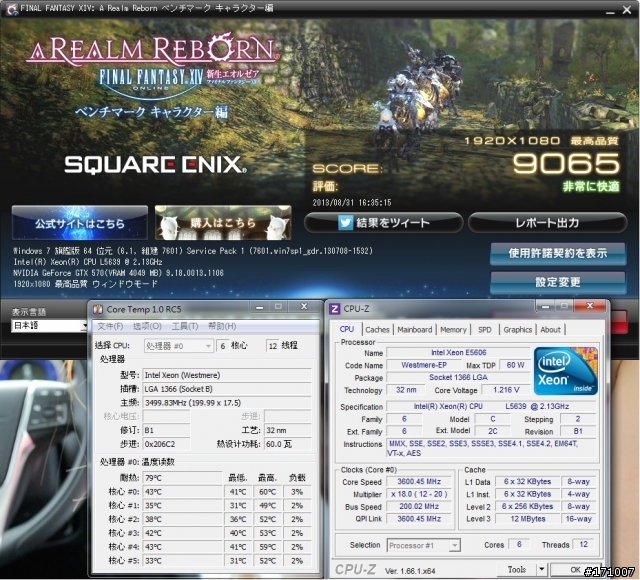Click the 2013/08/31 16:35:15 timestamp
Screen dimensions: 640x580
click(352, 202)
